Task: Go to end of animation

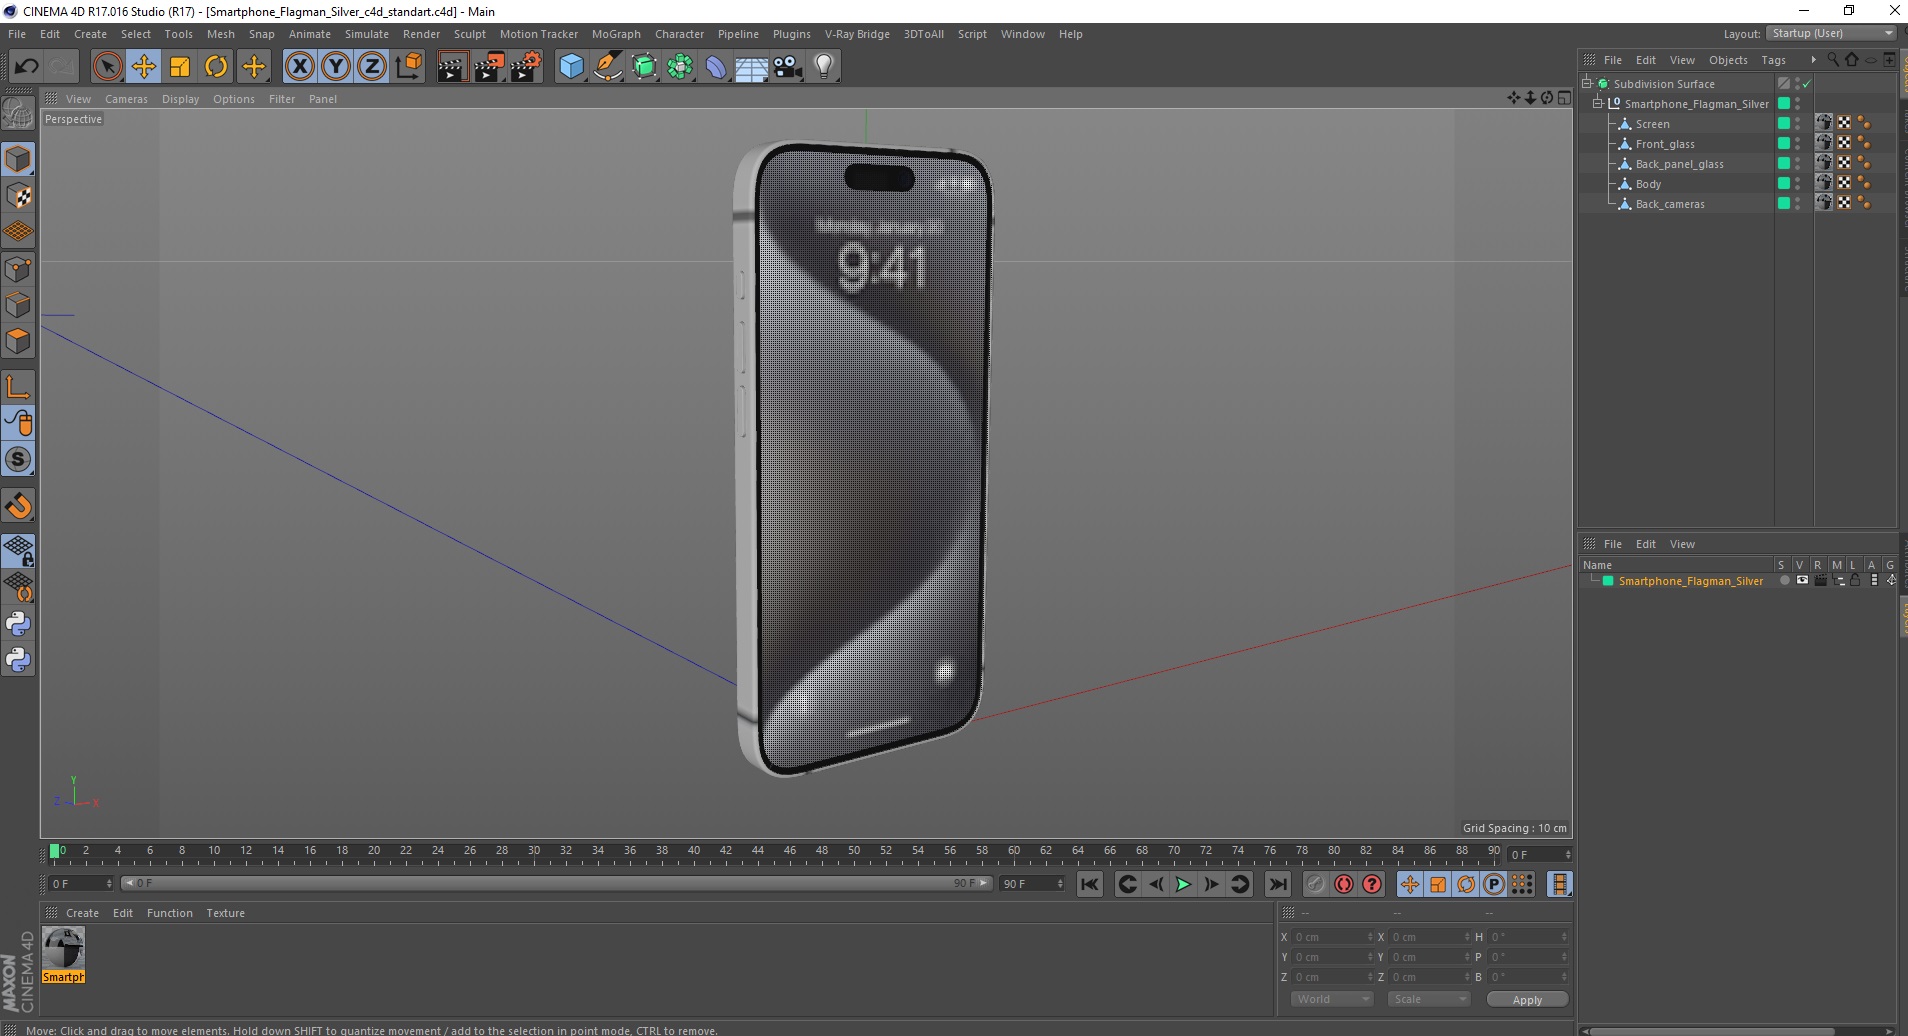Action: [1277, 884]
